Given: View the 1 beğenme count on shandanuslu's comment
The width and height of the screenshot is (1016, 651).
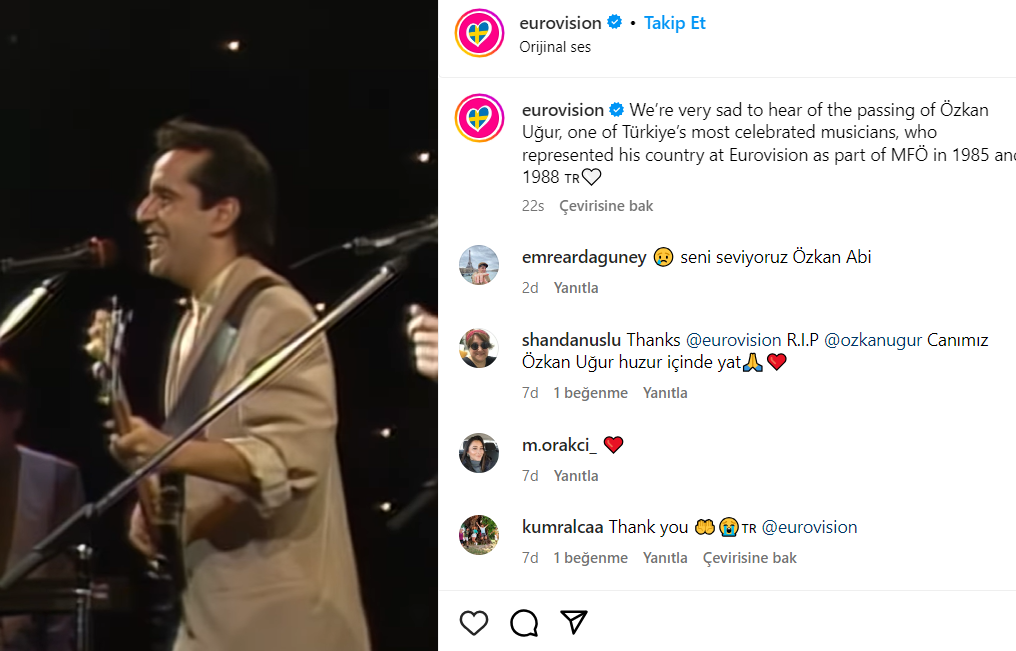Looking at the screenshot, I should tap(590, 392).
